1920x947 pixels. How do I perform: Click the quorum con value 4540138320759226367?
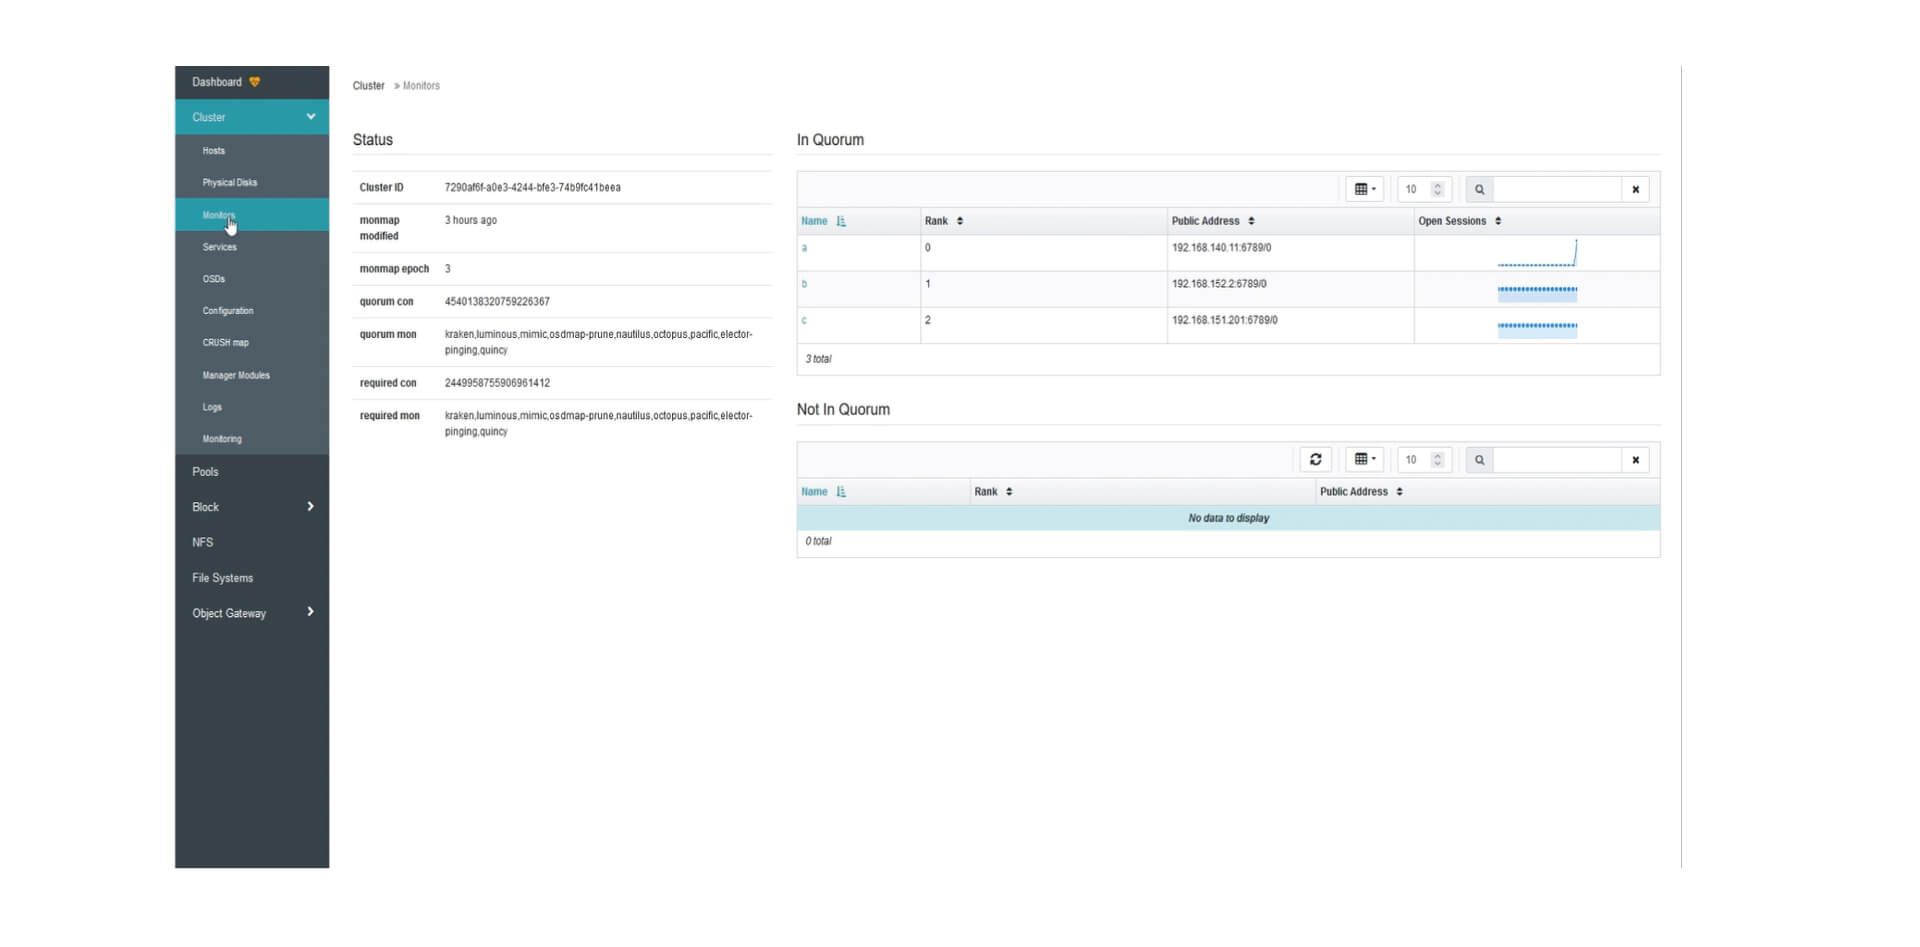497,302
